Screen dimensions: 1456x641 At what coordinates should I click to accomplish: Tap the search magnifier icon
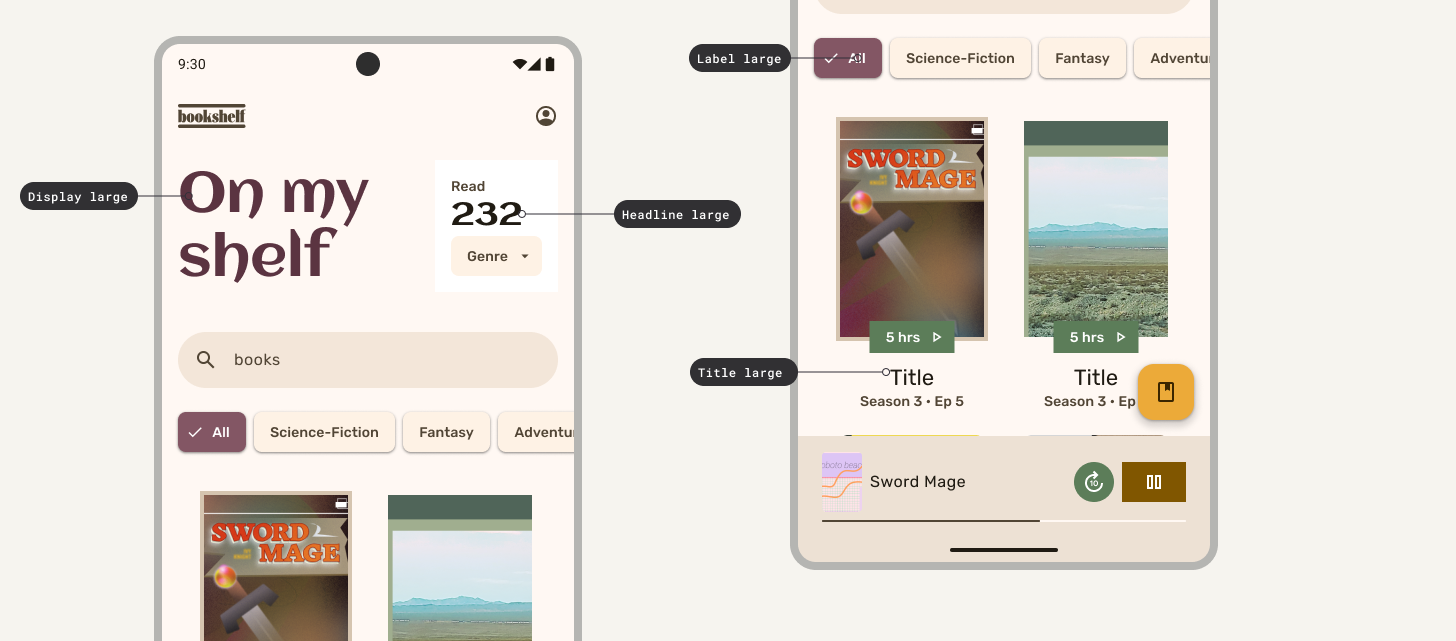[206, 360]
